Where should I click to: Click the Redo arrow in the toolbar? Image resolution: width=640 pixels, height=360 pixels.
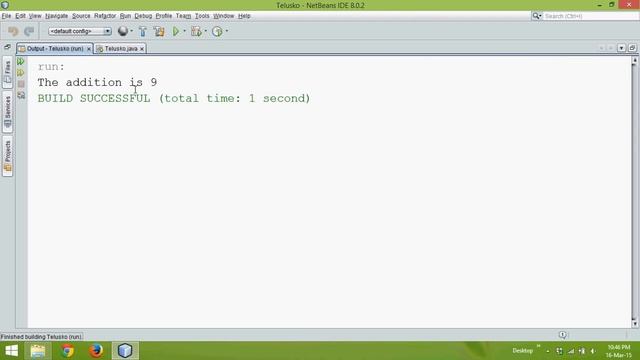[x=29, y=31]
